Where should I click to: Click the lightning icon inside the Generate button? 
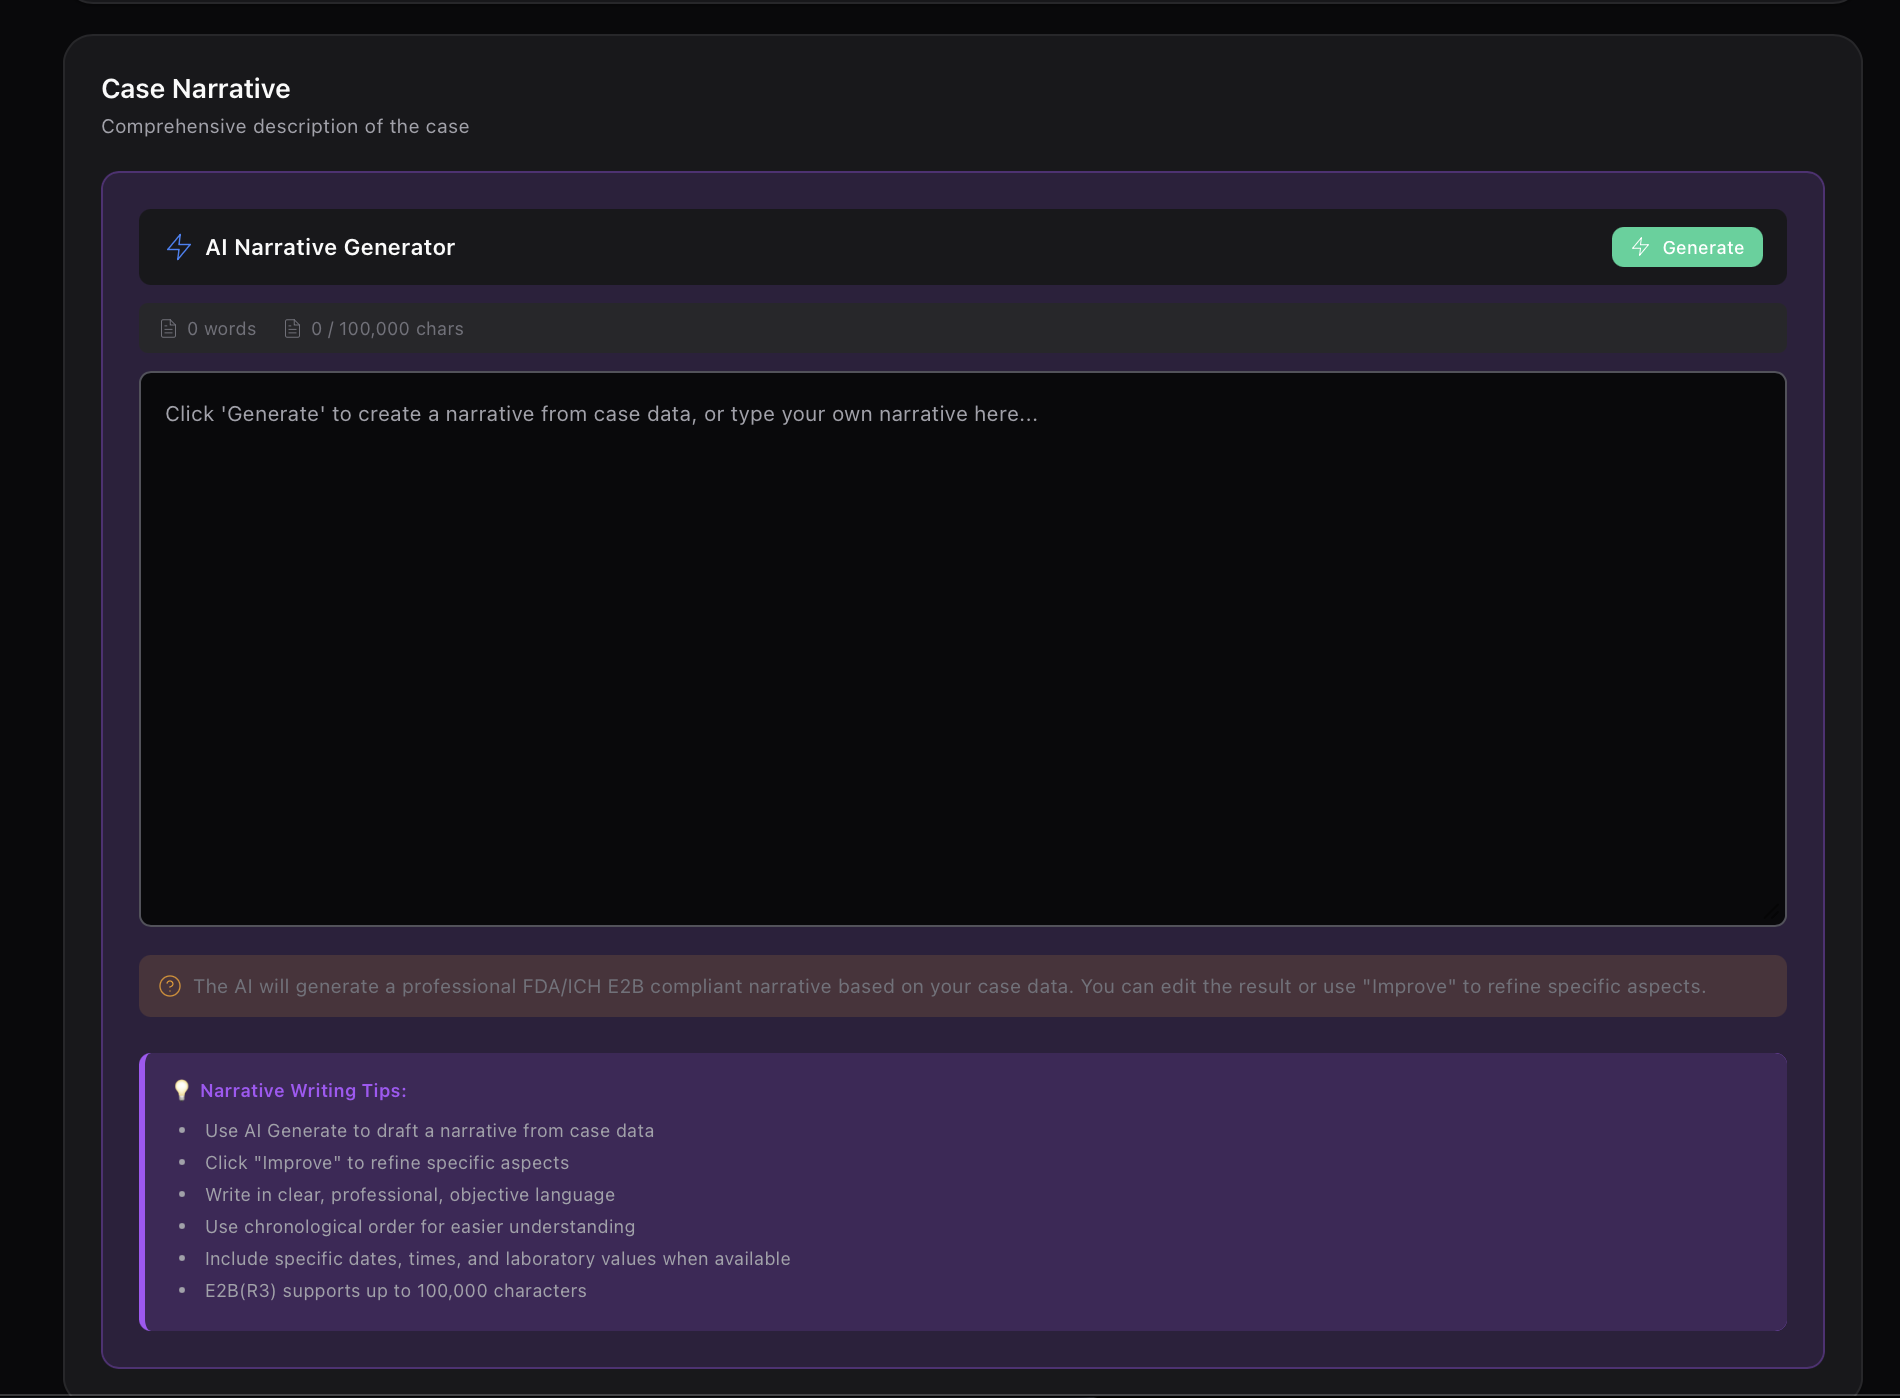click(x=1640, y=247)
